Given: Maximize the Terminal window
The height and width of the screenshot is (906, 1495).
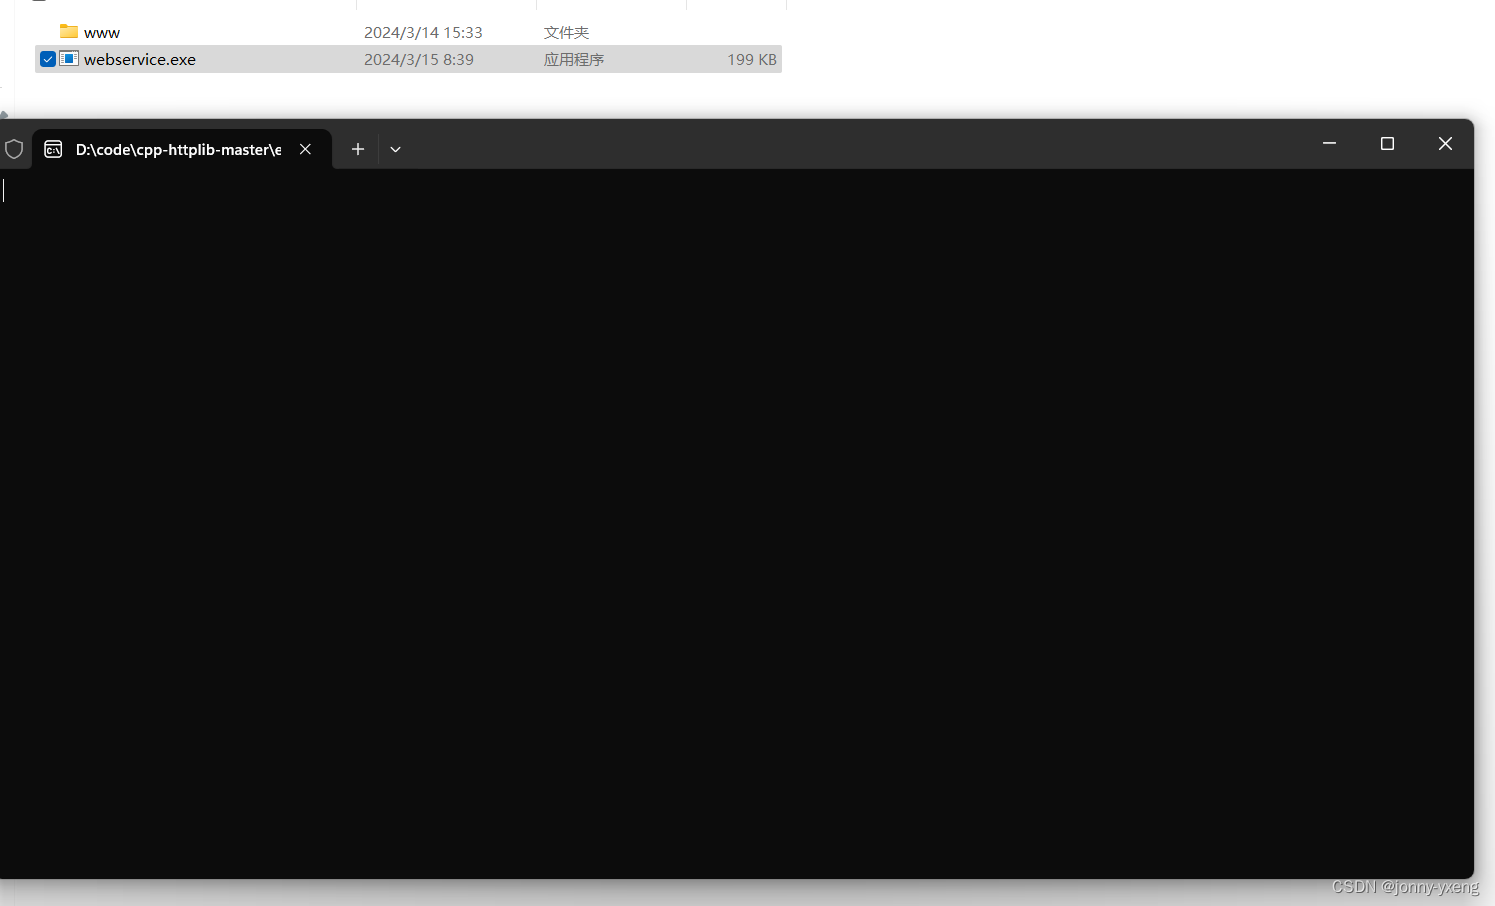Looking at the screenshot, I should 1386,143.
